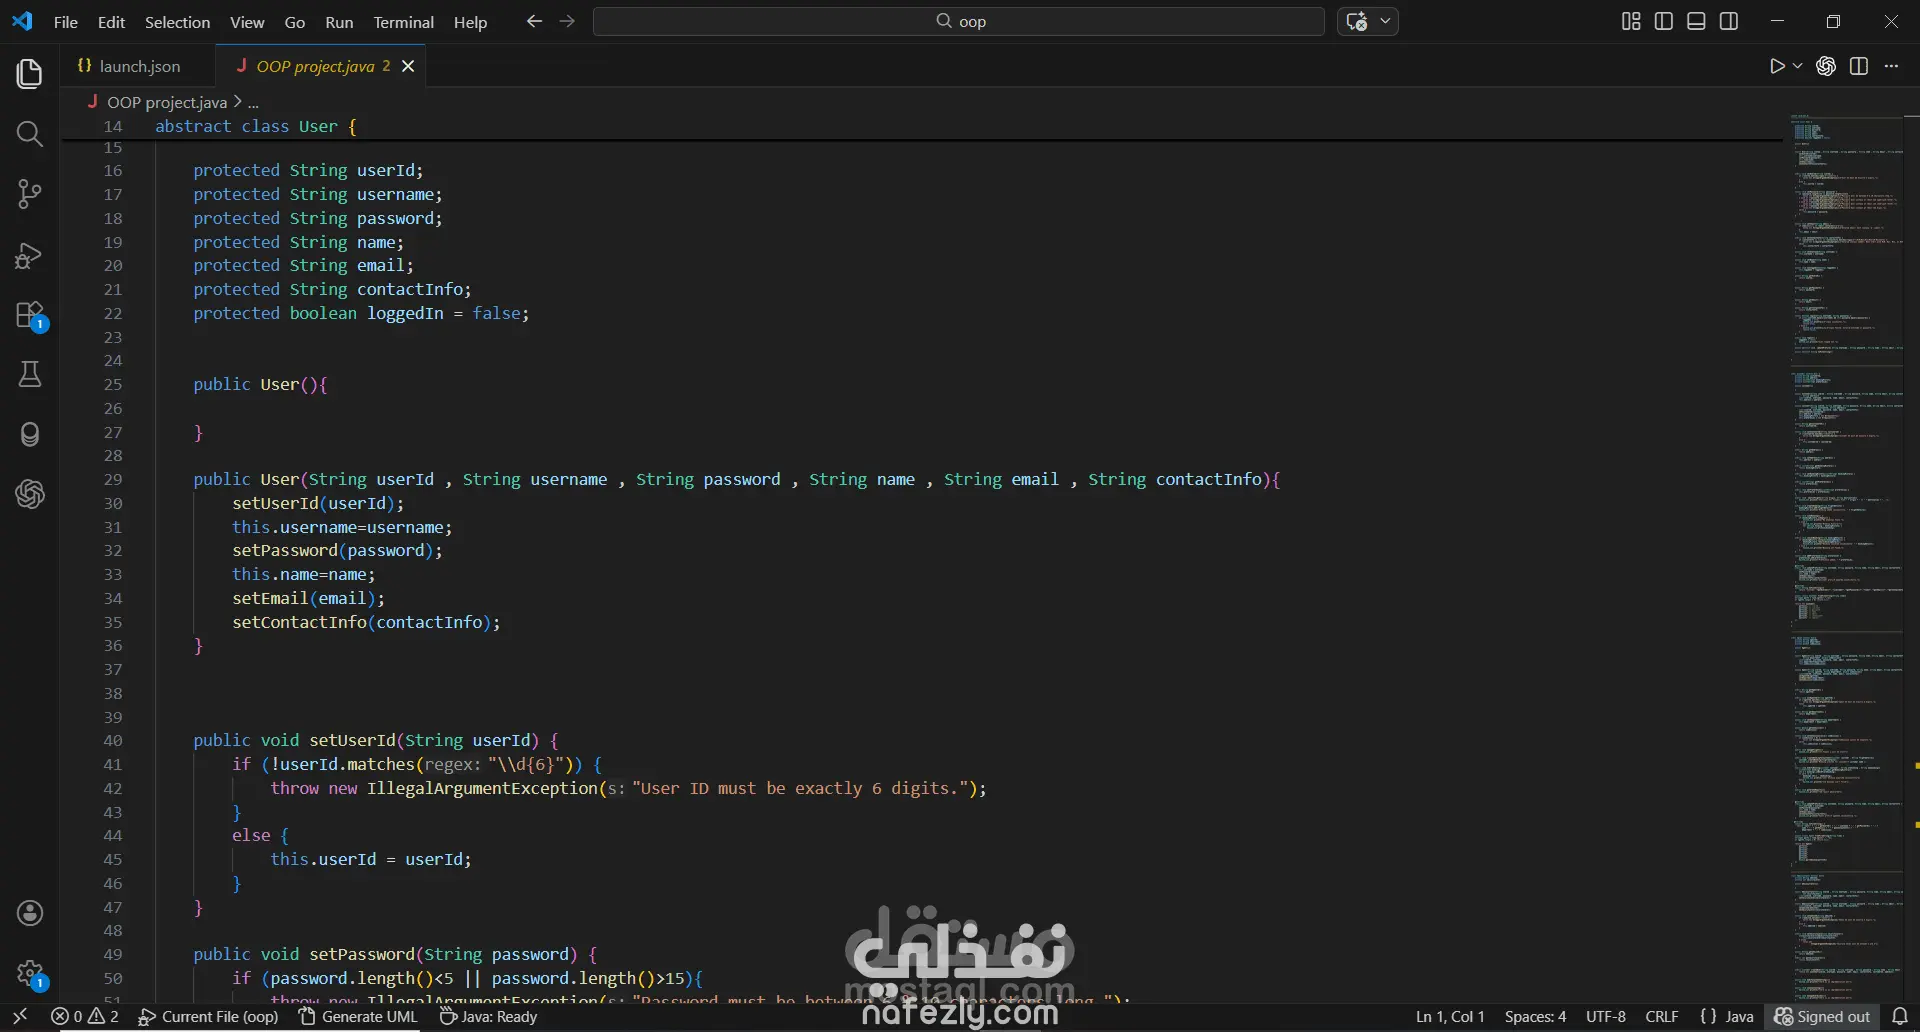Open the Accounts menu icon

click(x=30, y=913)
